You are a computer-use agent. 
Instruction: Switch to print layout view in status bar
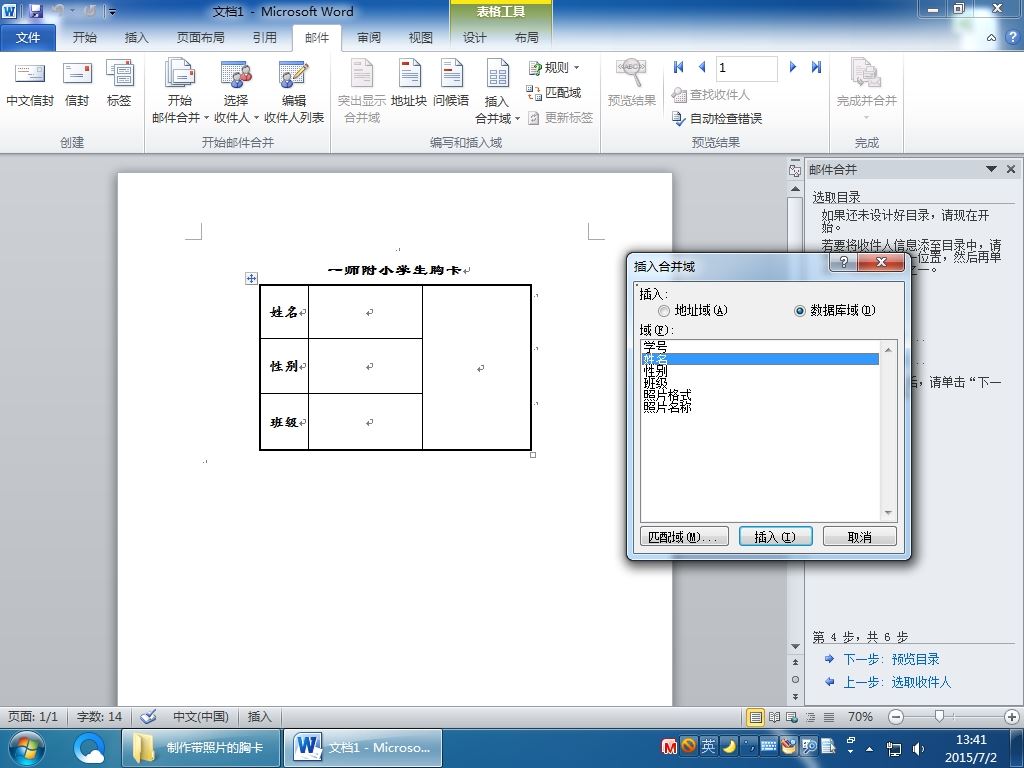click(x=756, y=717)
